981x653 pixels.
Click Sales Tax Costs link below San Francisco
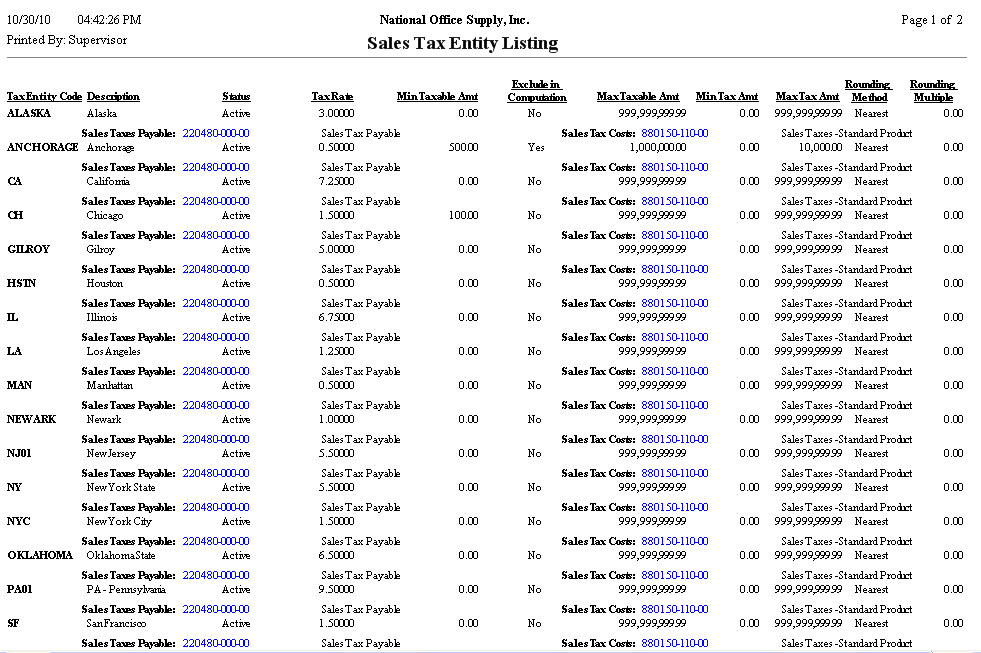click(674, 643)
